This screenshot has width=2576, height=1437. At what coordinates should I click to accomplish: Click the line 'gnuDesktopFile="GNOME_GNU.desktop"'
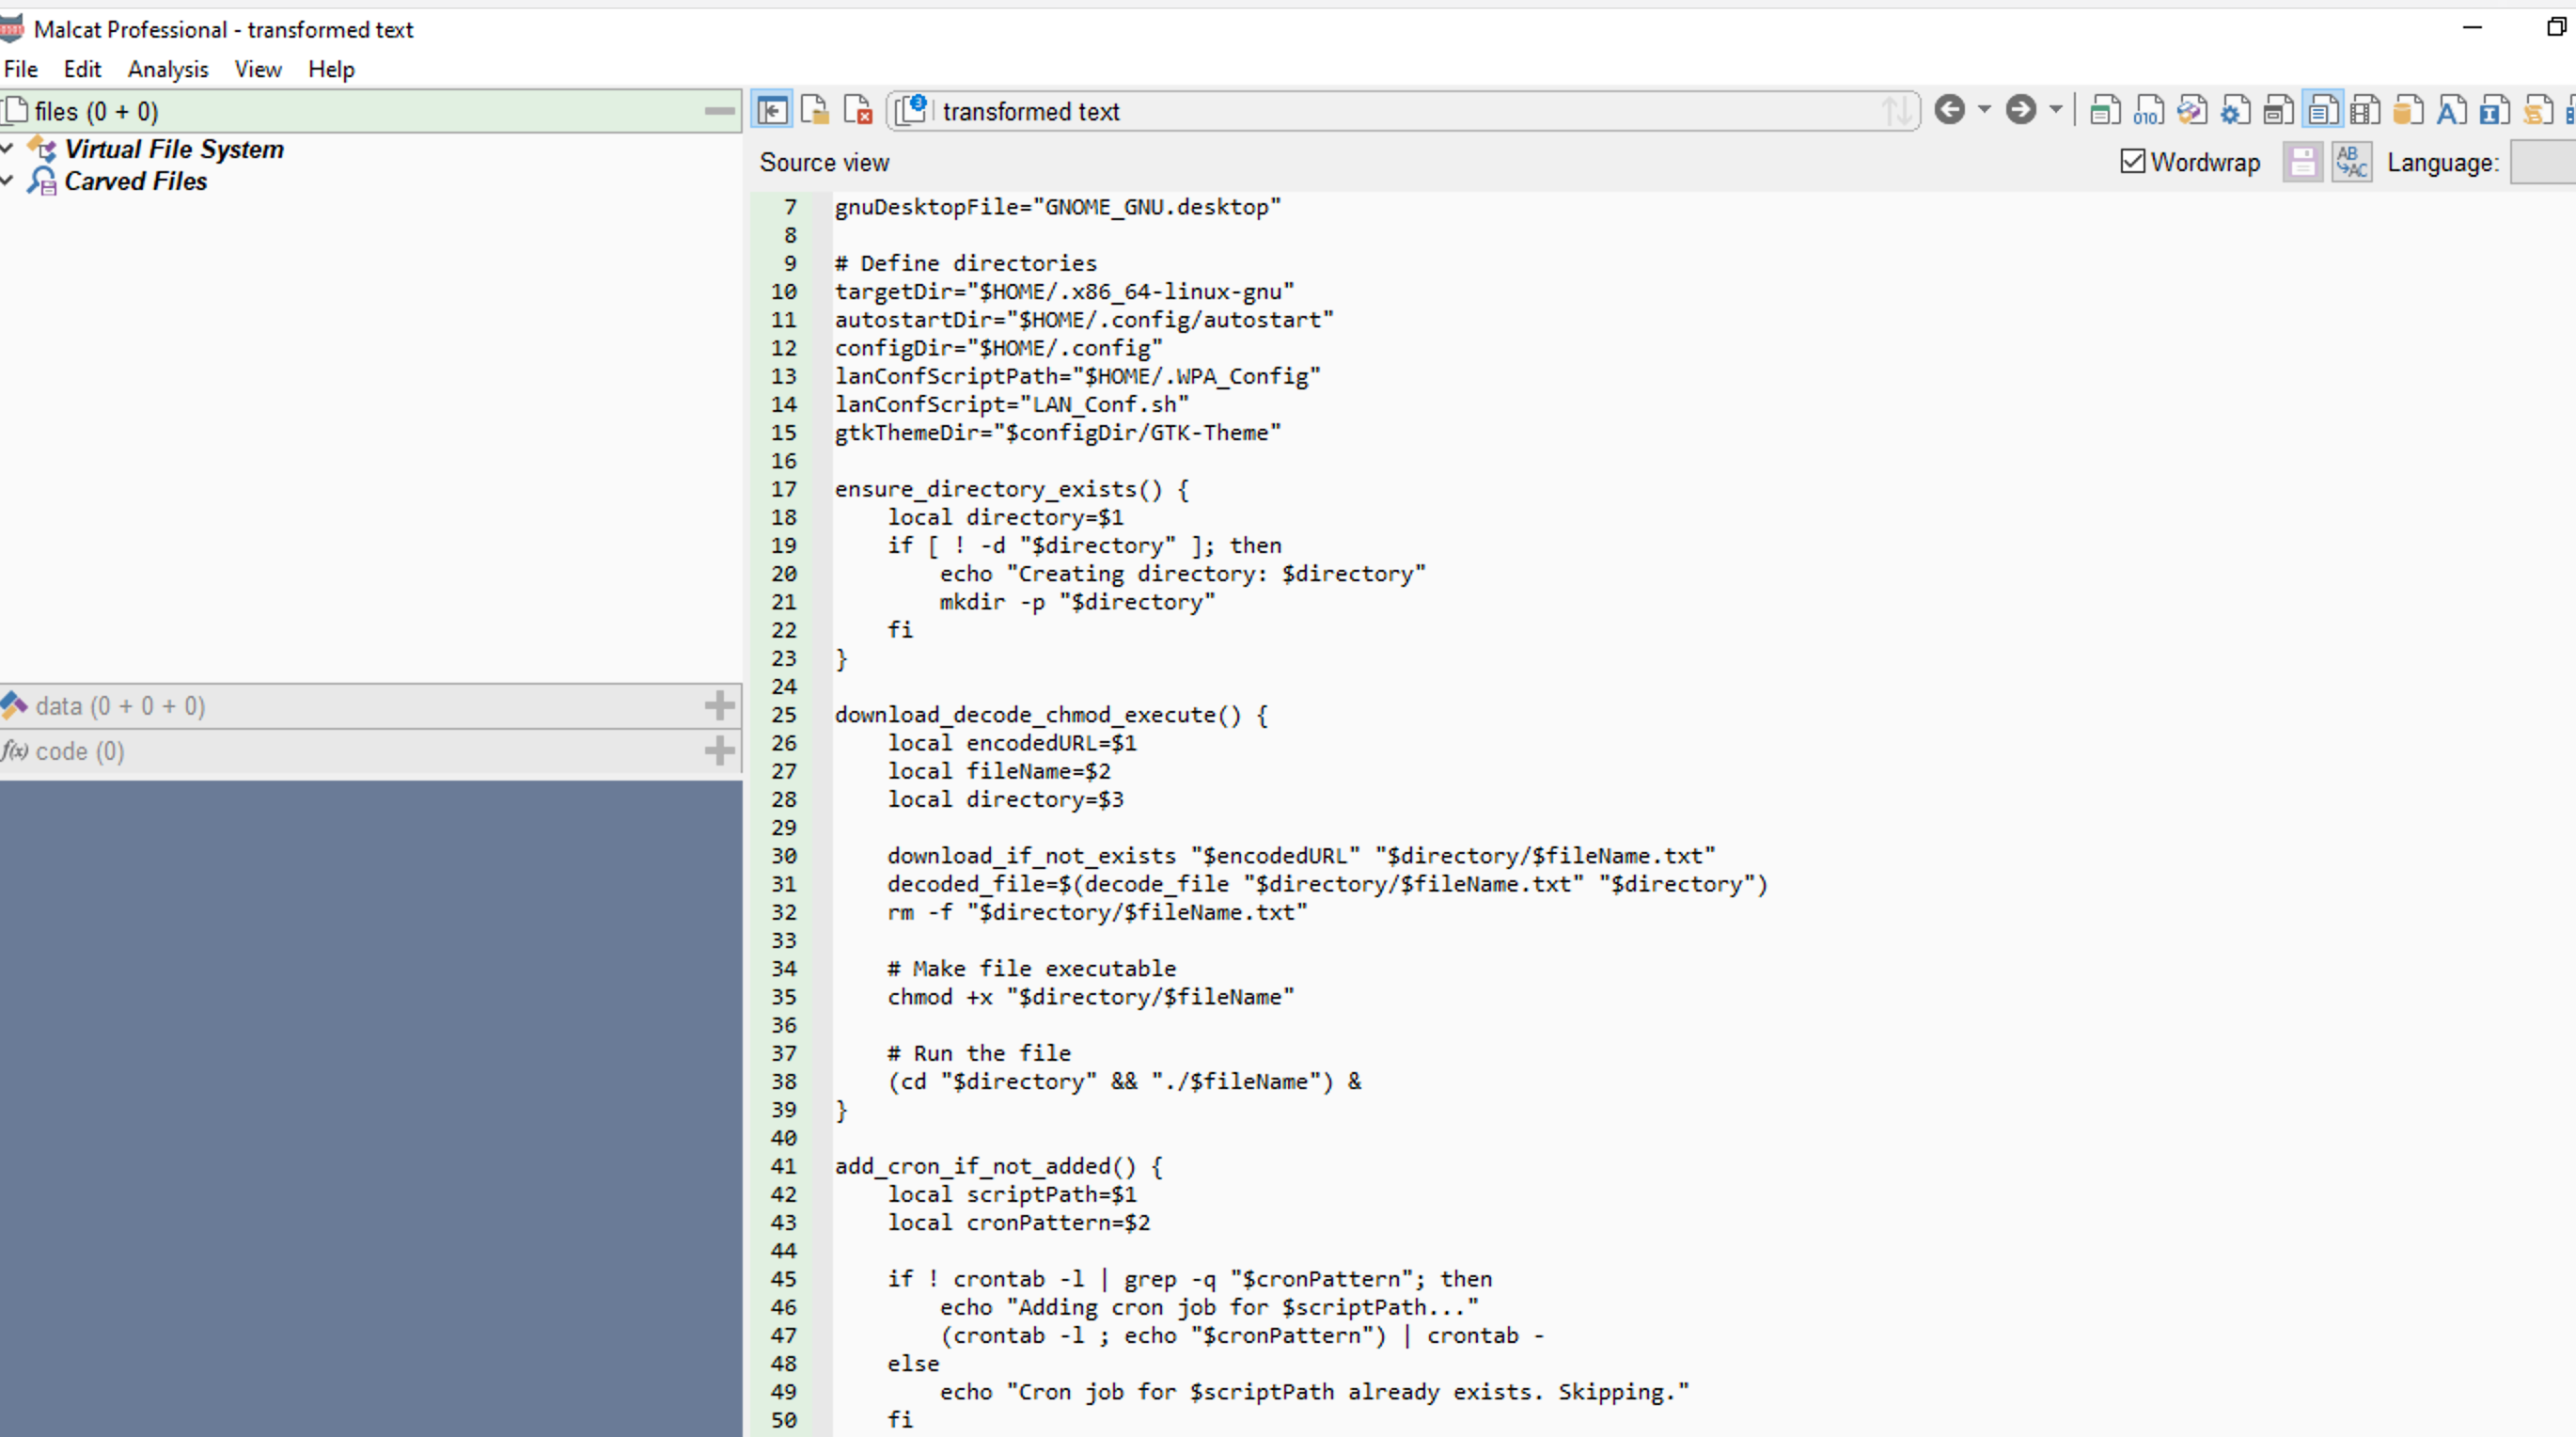click(1058, 207)
